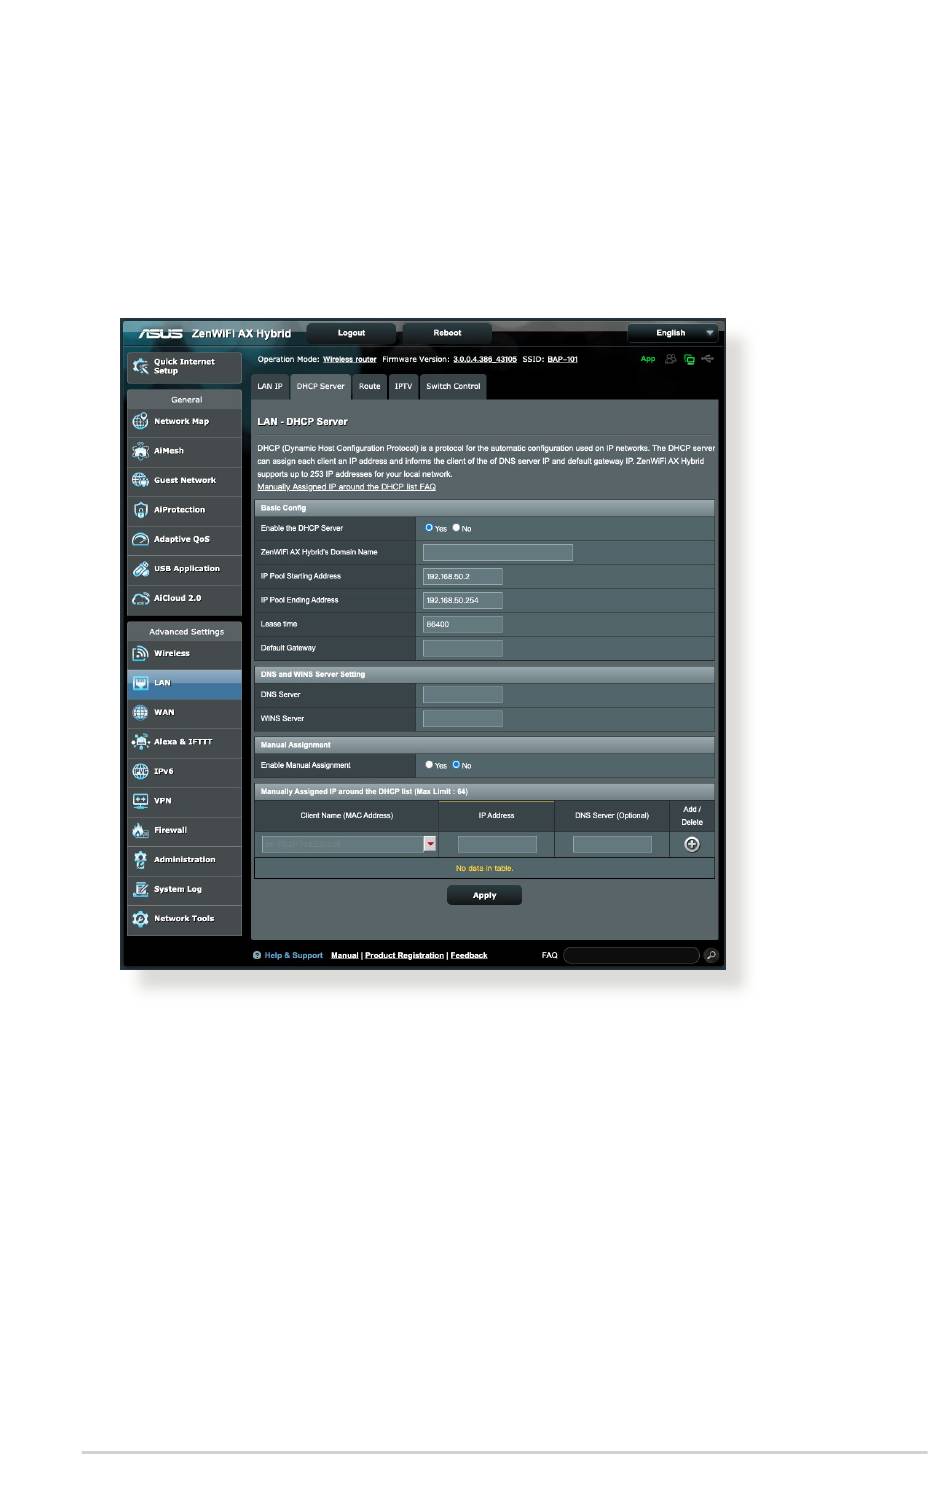Click the USB status icon in header

[707, 359]
